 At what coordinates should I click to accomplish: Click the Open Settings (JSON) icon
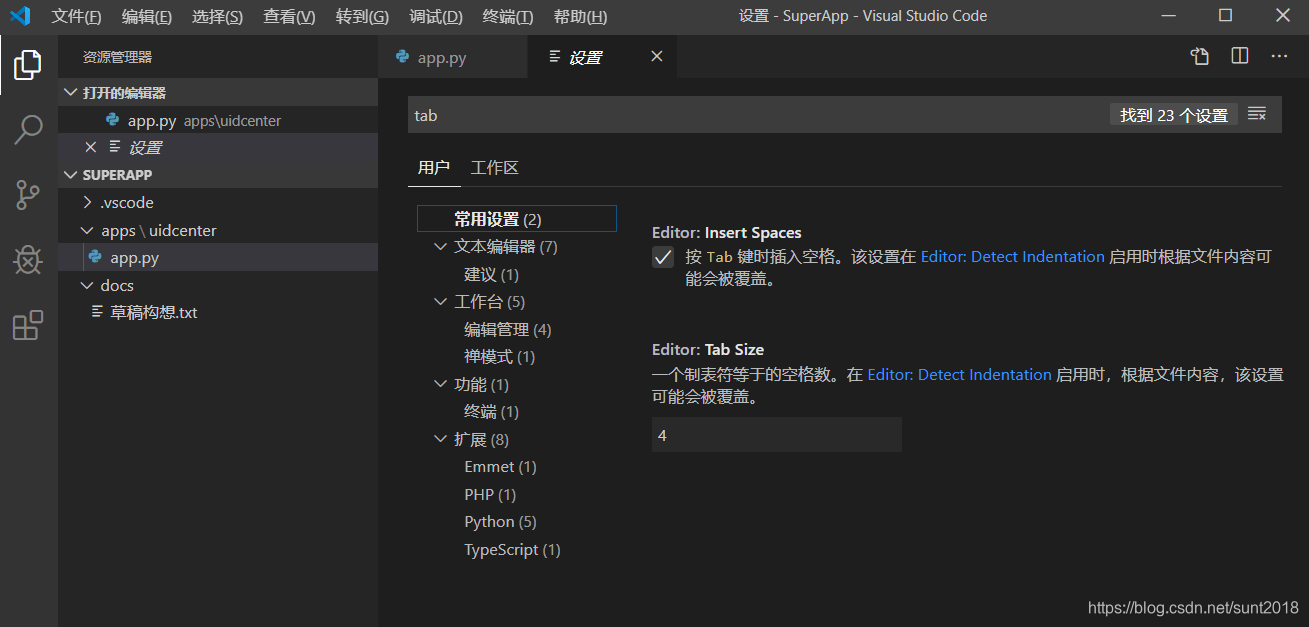tap(1200, 57)
